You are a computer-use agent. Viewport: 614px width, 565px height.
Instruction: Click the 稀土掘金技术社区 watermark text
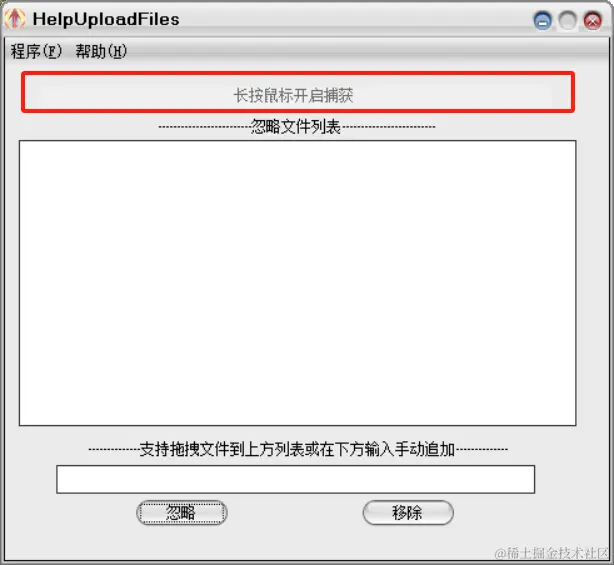551,553
